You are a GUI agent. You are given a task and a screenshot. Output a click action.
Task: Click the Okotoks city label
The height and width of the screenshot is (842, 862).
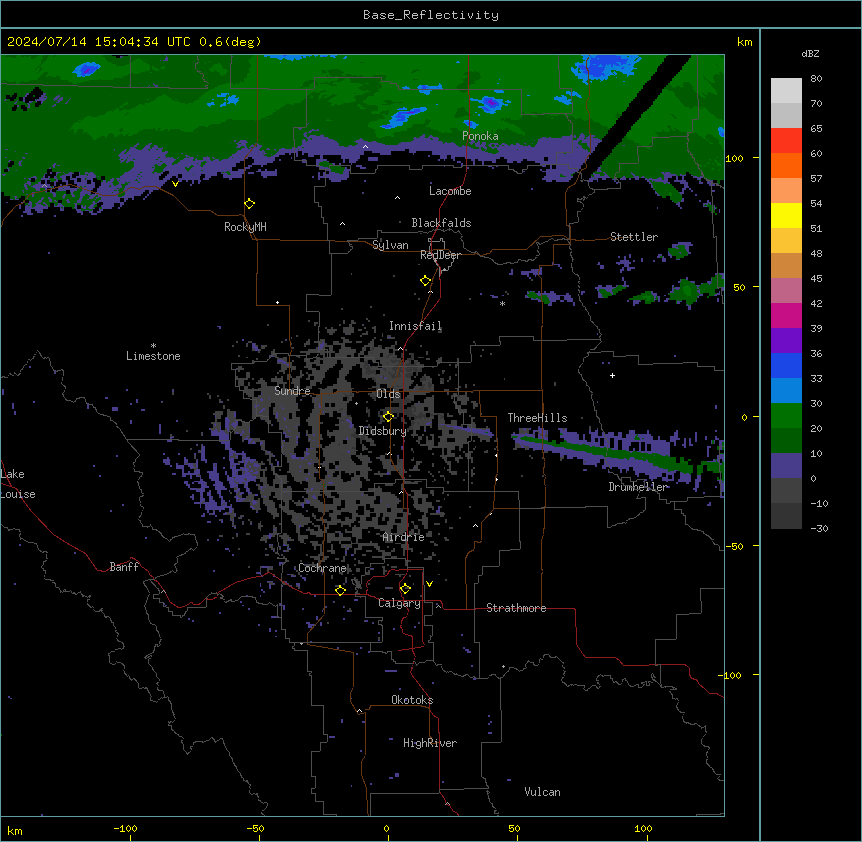[x=412, y=700]
